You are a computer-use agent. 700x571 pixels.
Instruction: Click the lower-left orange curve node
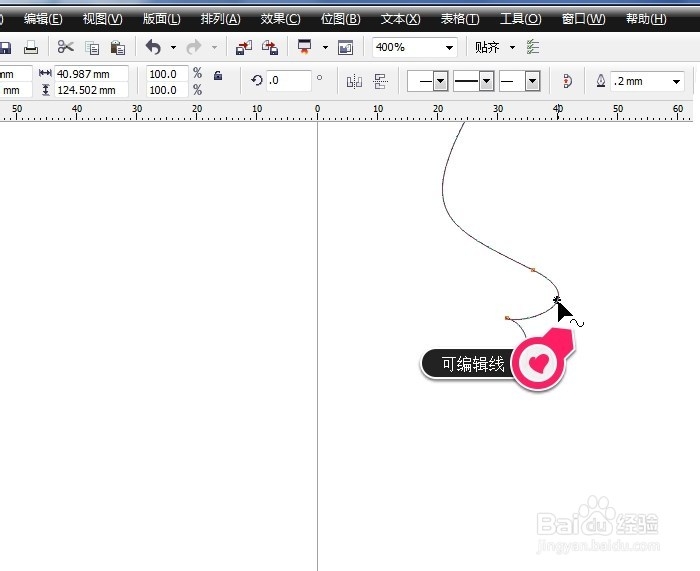coord(507,318)
